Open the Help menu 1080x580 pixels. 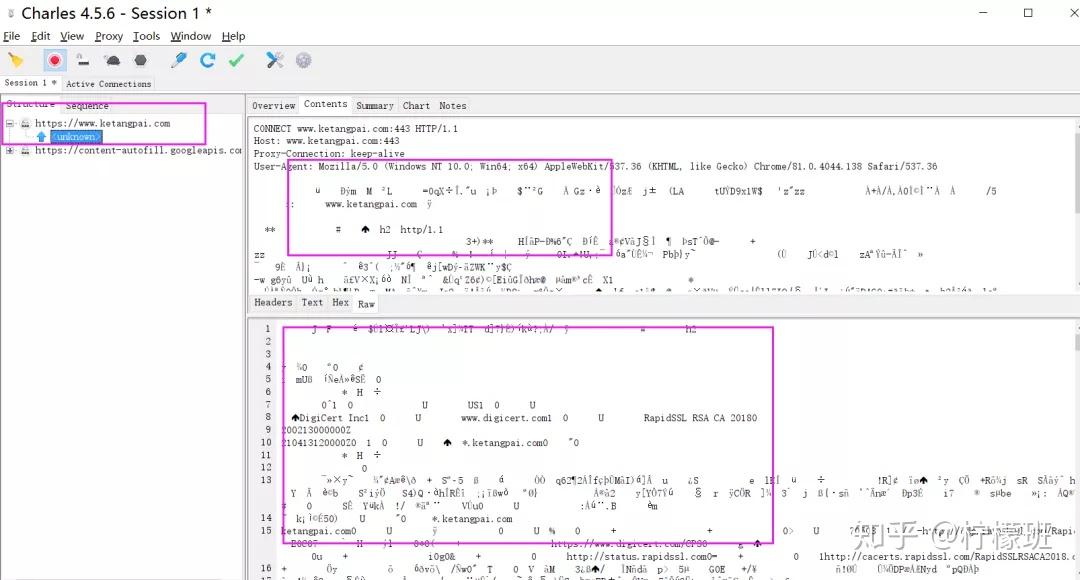233,36
